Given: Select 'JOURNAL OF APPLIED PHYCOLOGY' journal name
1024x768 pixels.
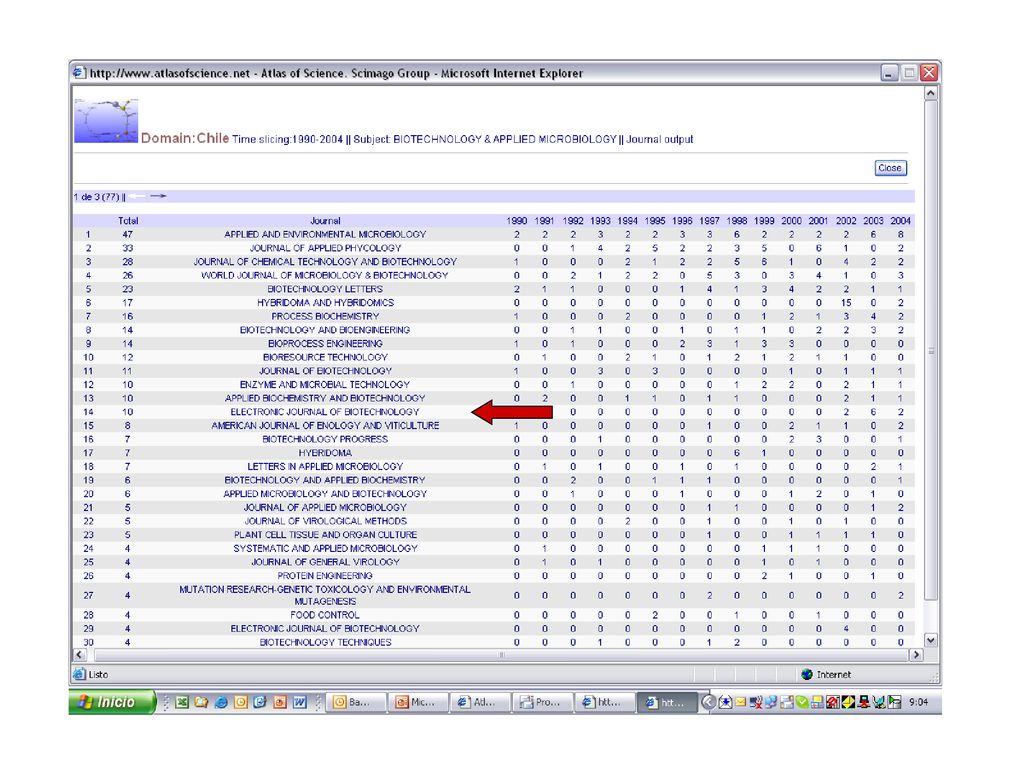Looking at the screenshot, I should pyautogui.click(x=325, y=248).
